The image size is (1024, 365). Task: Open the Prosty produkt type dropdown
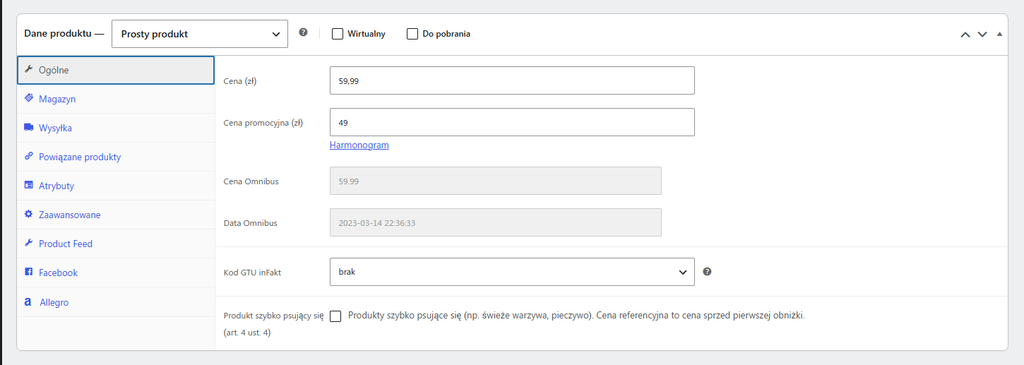click(x=200, y=34)
